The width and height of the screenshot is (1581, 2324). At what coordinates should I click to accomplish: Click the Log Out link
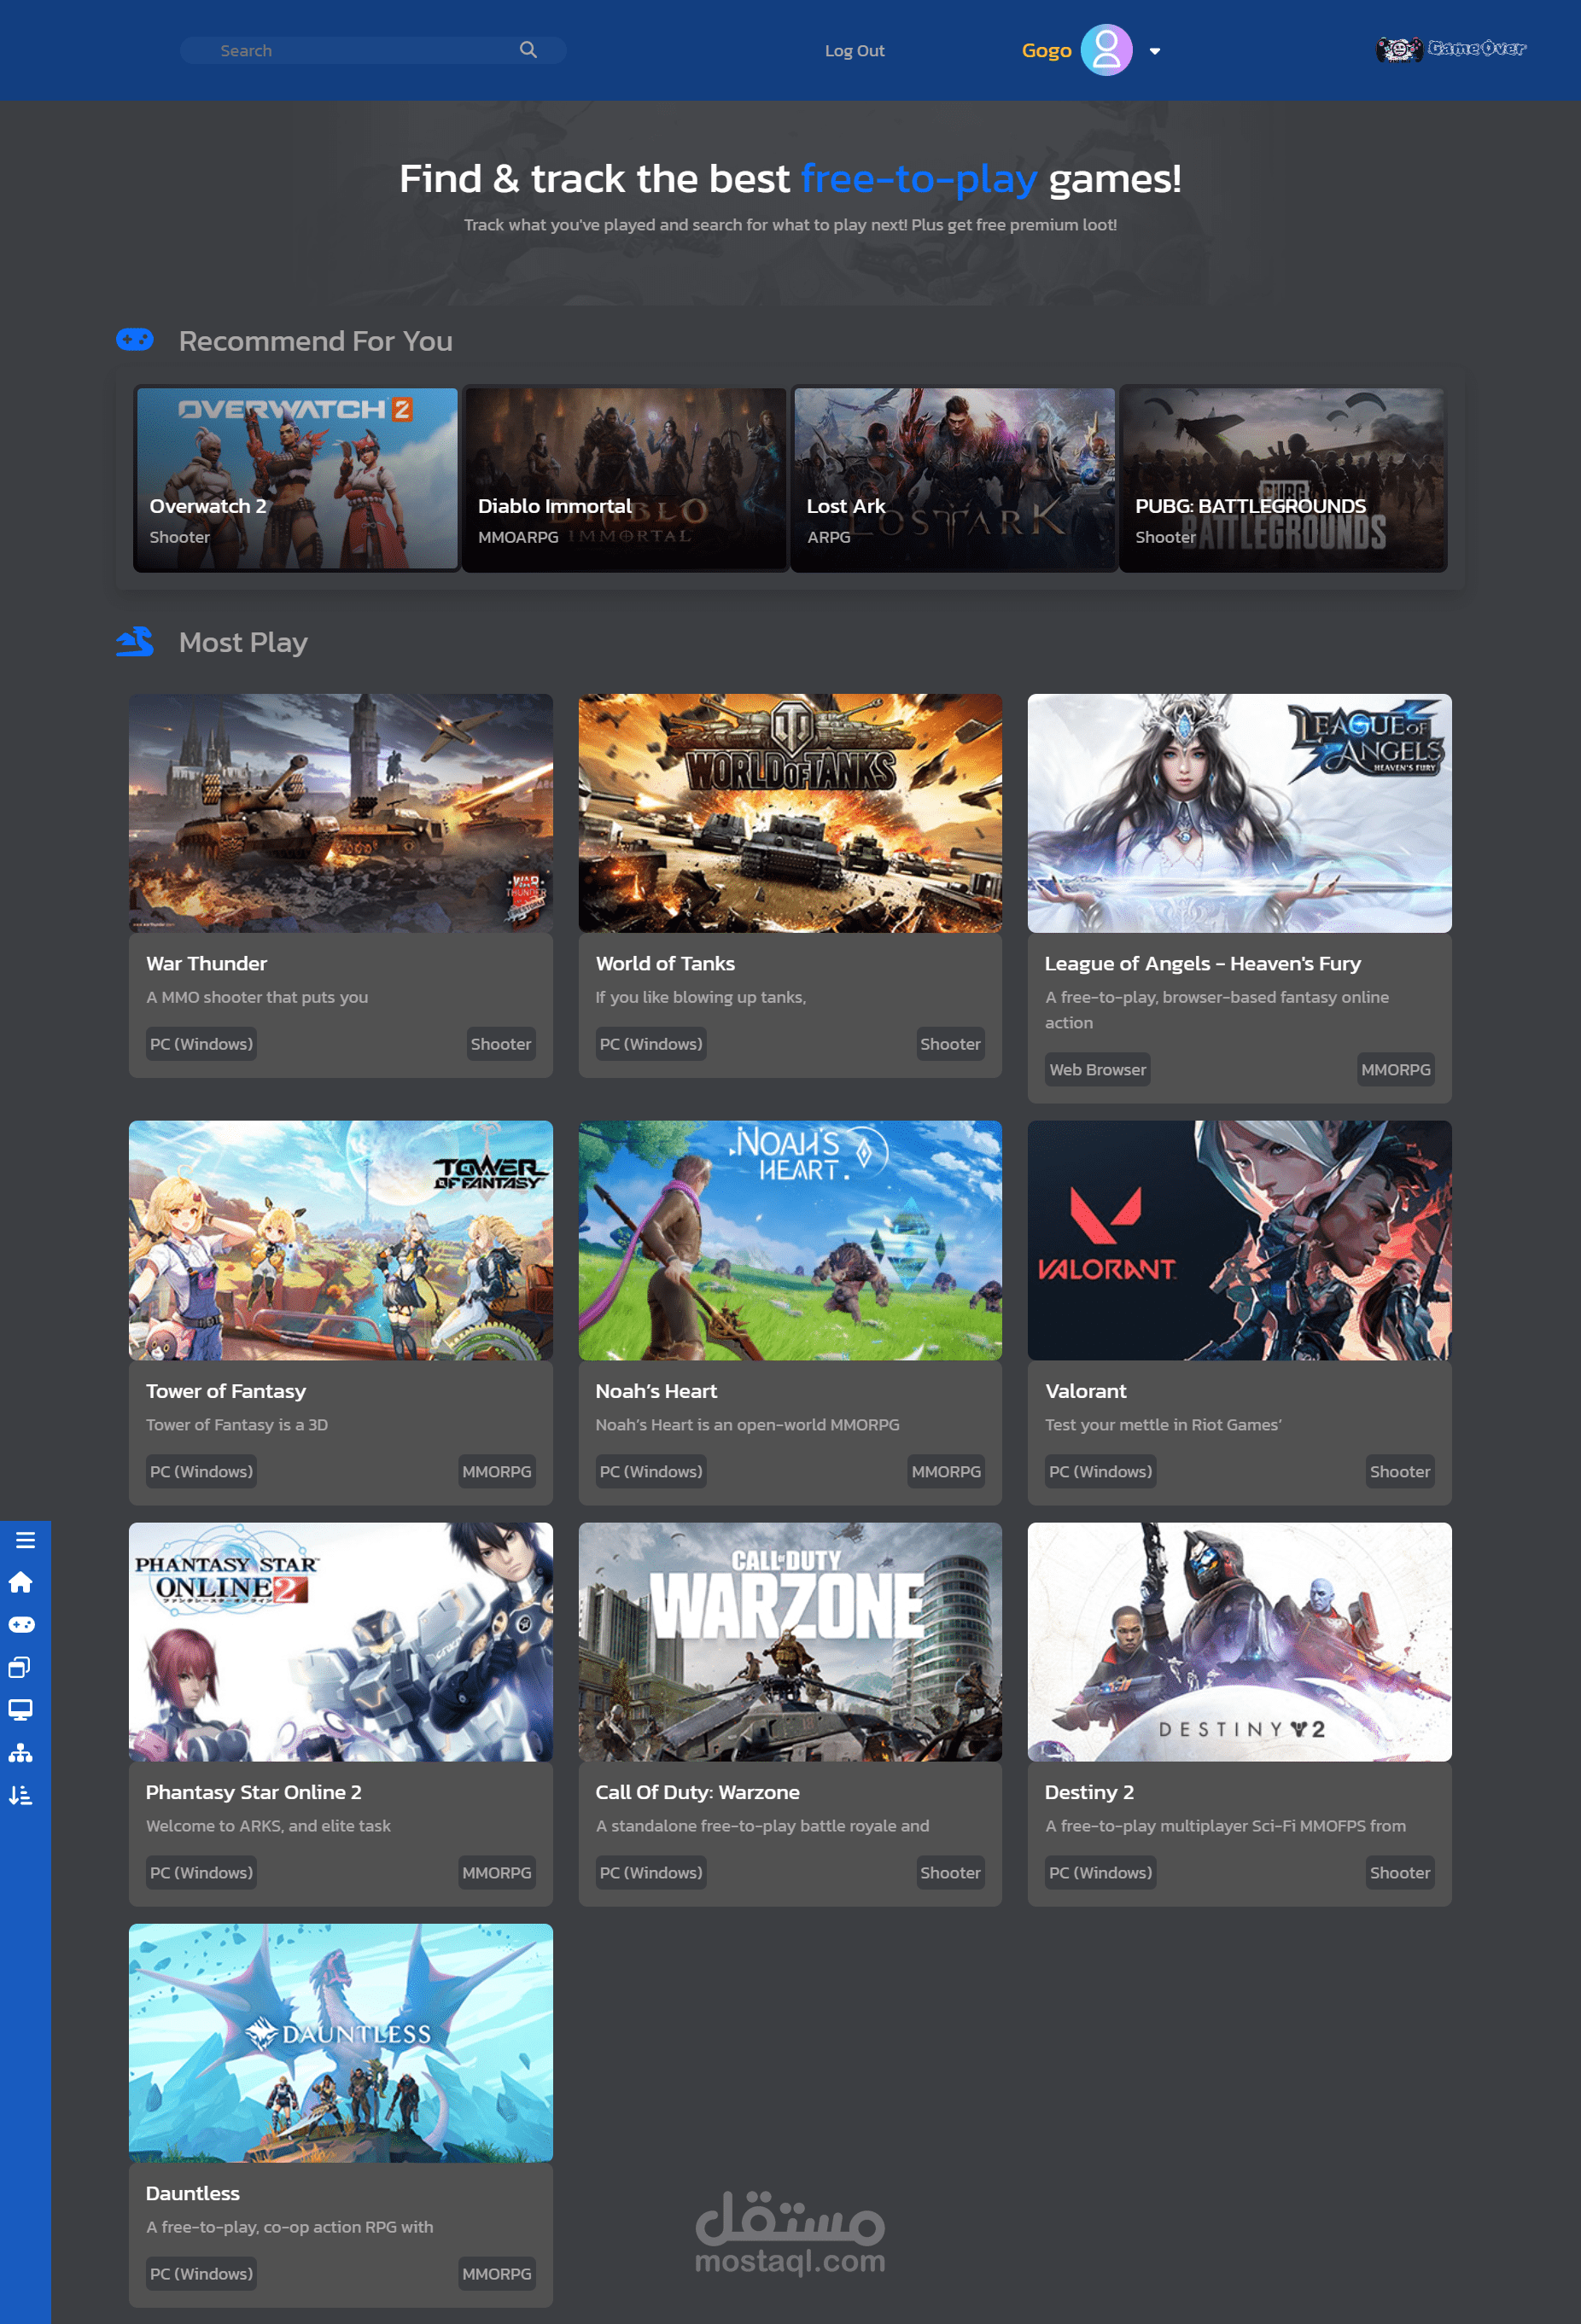tap(854, 51)
